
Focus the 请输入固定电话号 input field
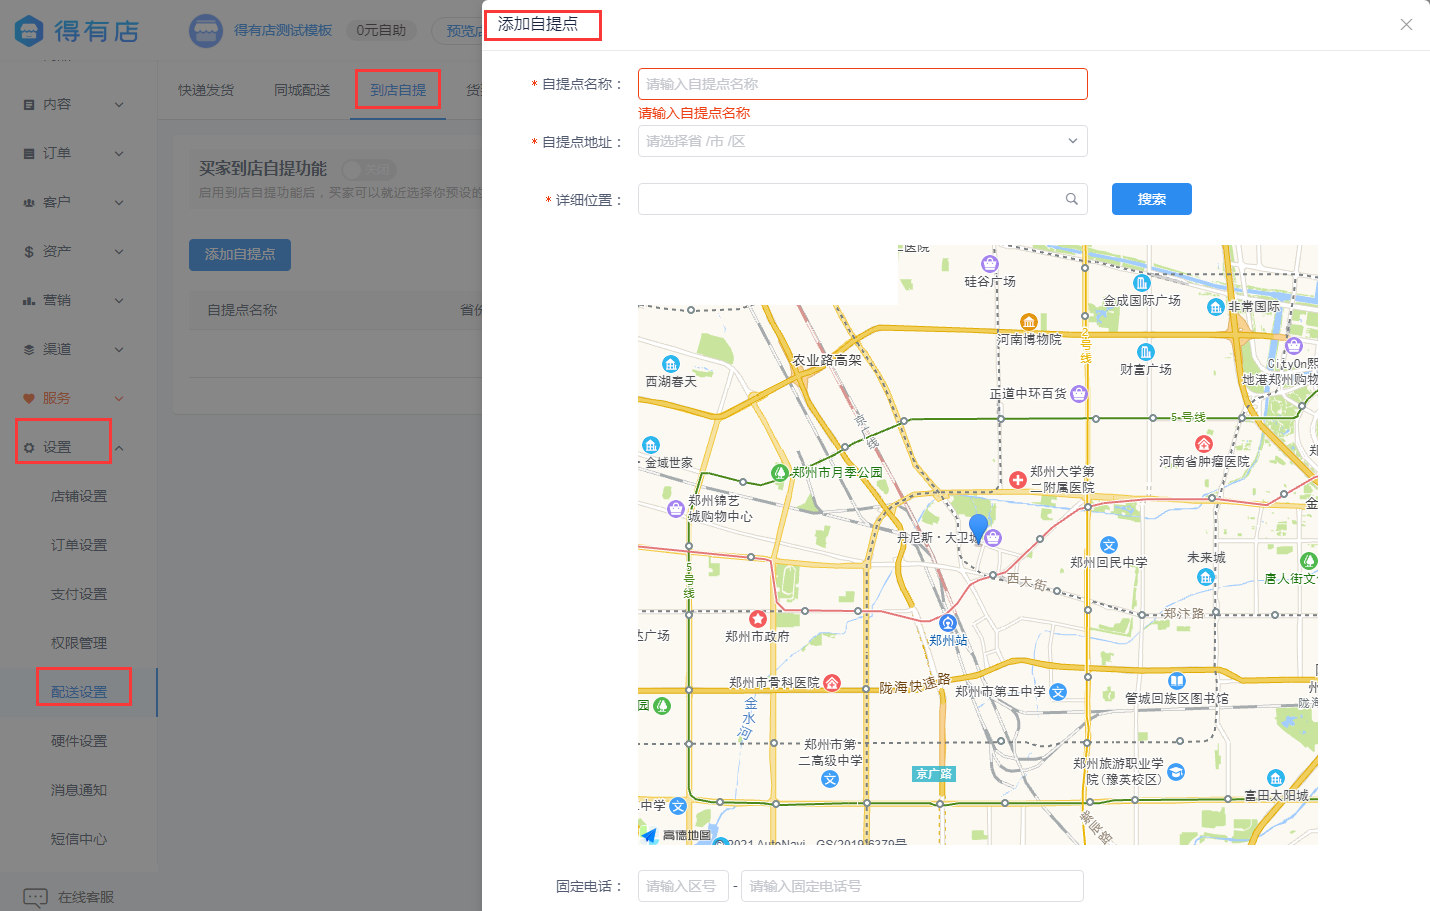(912, 886)
